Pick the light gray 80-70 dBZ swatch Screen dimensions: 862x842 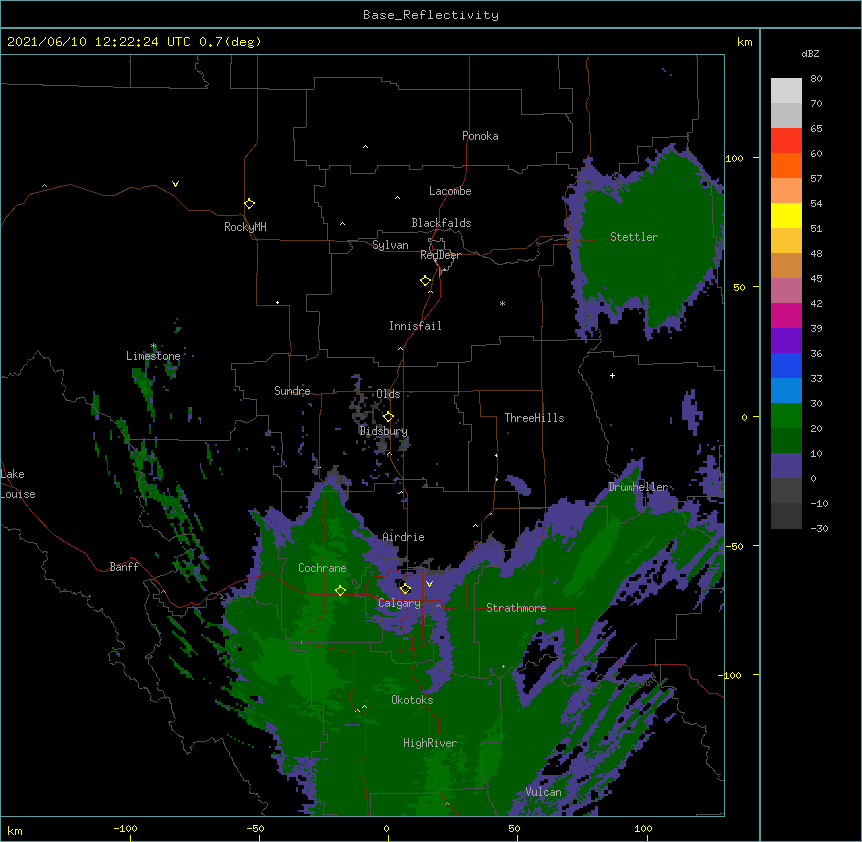point(786,91)
